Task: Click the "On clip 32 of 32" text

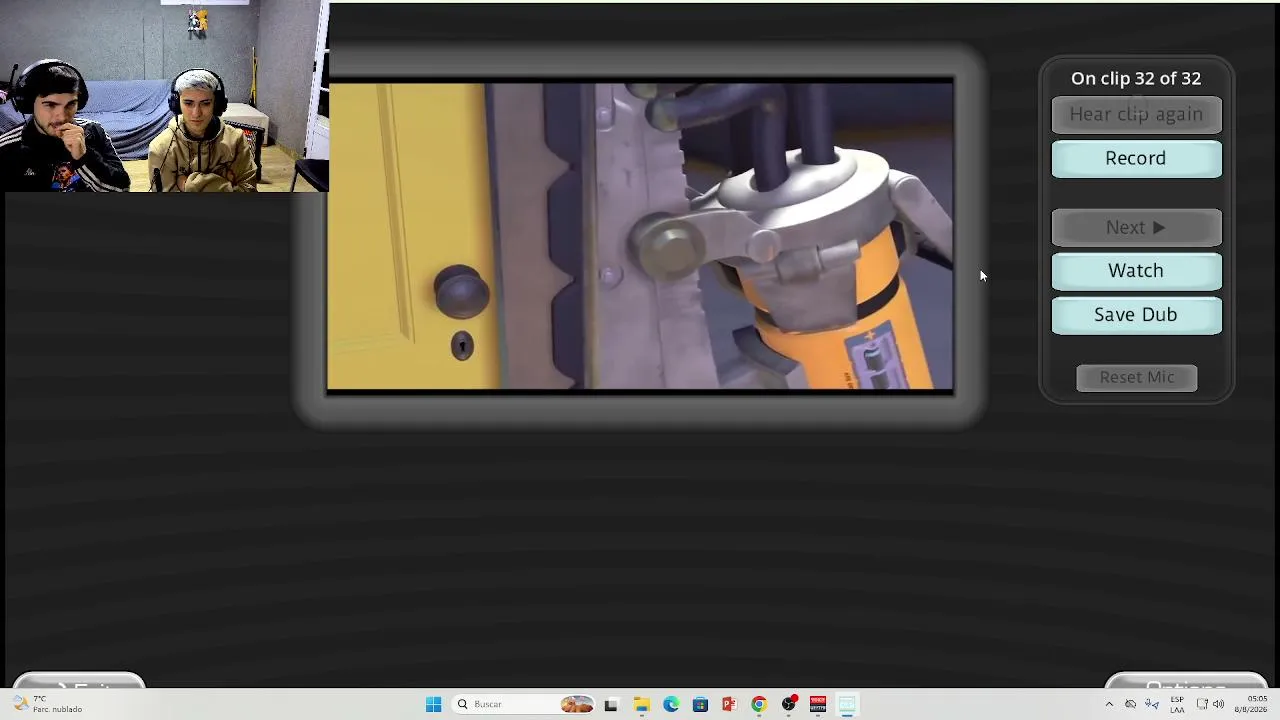Action: pyautogui.click(x=1136, y=78)
